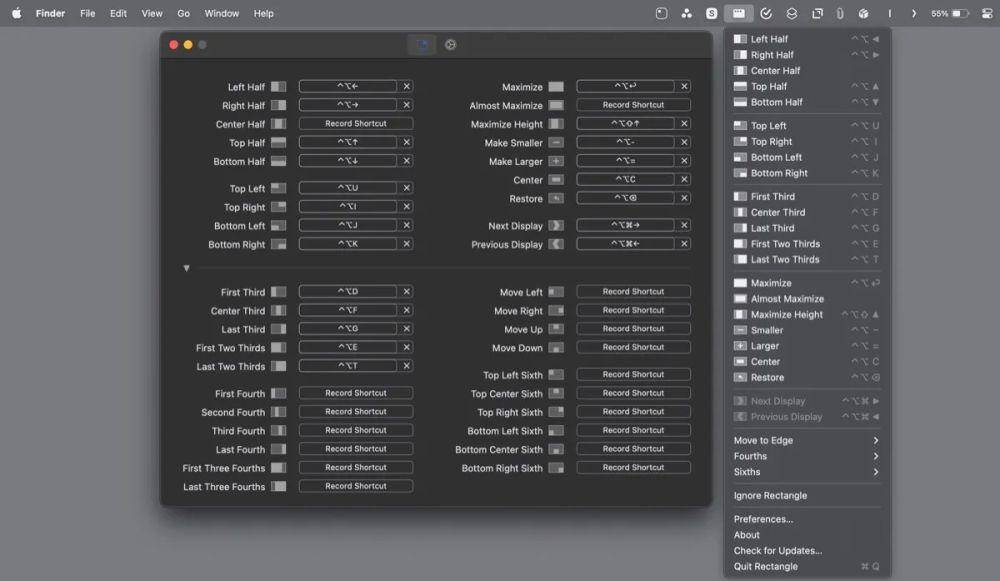Record shortcut for Top Center Sixth

[x=633, y=393]
